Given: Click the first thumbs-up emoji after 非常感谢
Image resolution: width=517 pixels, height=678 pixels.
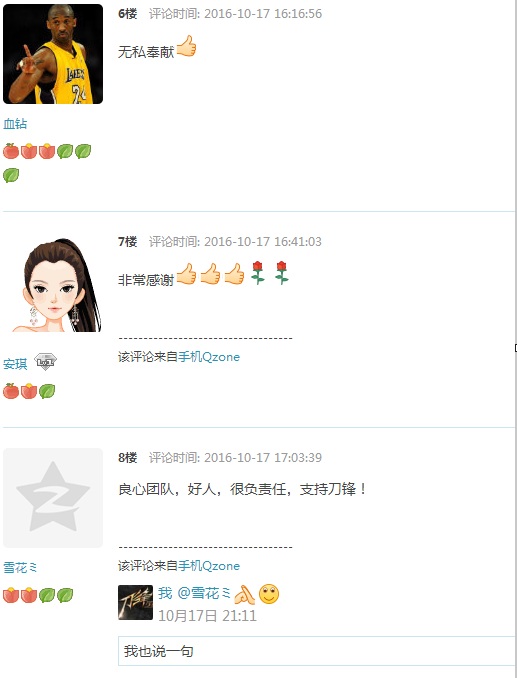Looking at the screenshot, I should pyautogui.click(x=186, y=274).
